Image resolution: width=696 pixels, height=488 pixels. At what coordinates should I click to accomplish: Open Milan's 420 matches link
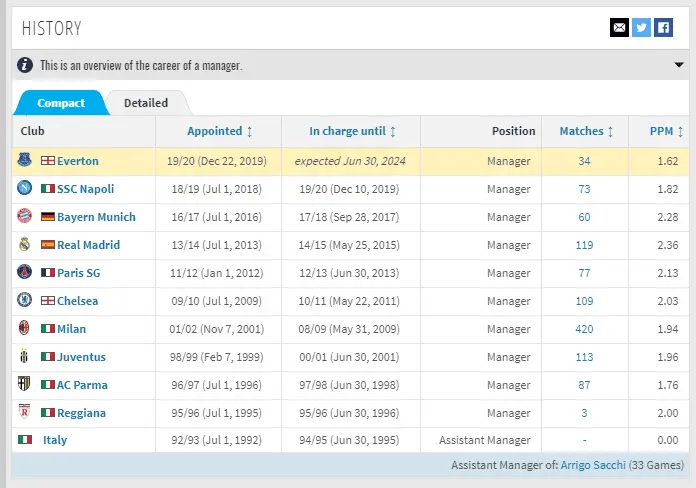pos(584,329)
